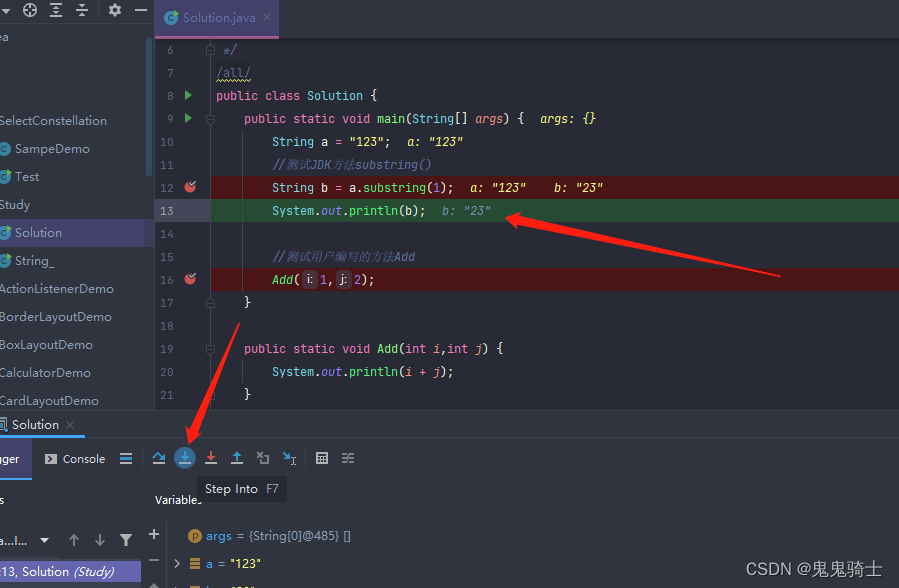The width and height of the screenshot is (899, 588).
Task: Collapse the main method fold marker on line 9
Action: pos(210,119)
